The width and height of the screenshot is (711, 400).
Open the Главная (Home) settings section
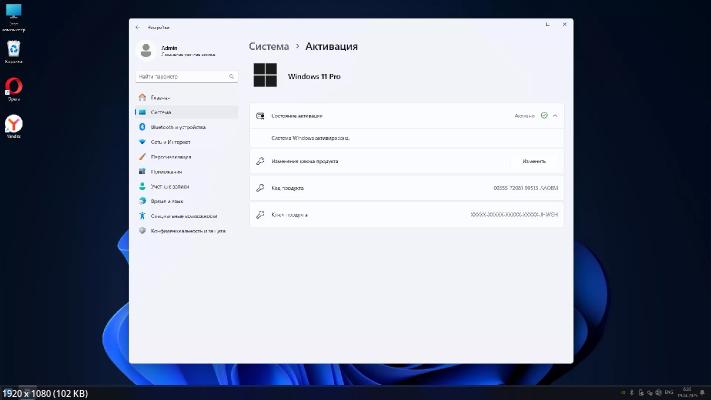coord(186,98)
